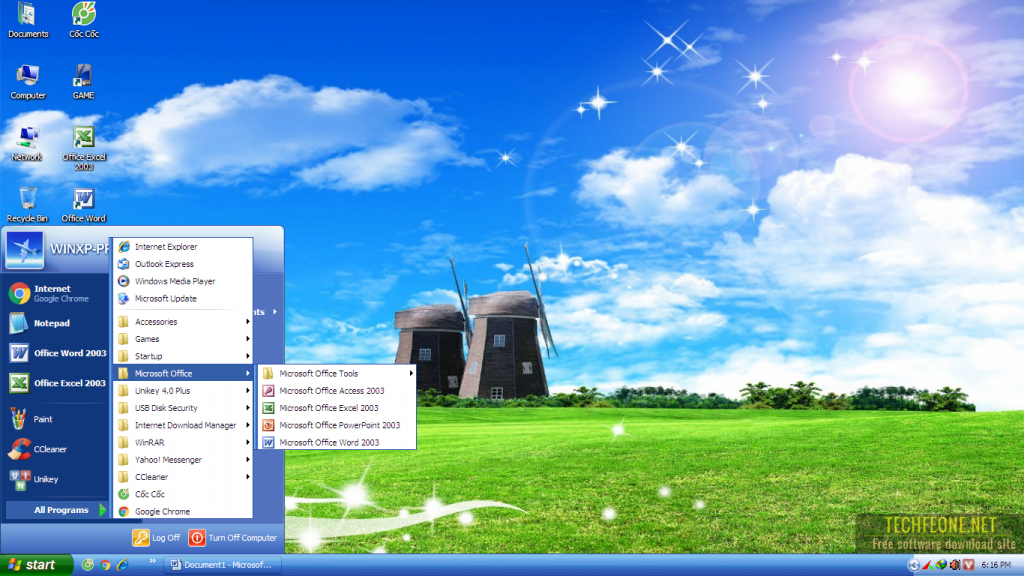Expand the USB Disk Security folder

click(x=183, y=408)
